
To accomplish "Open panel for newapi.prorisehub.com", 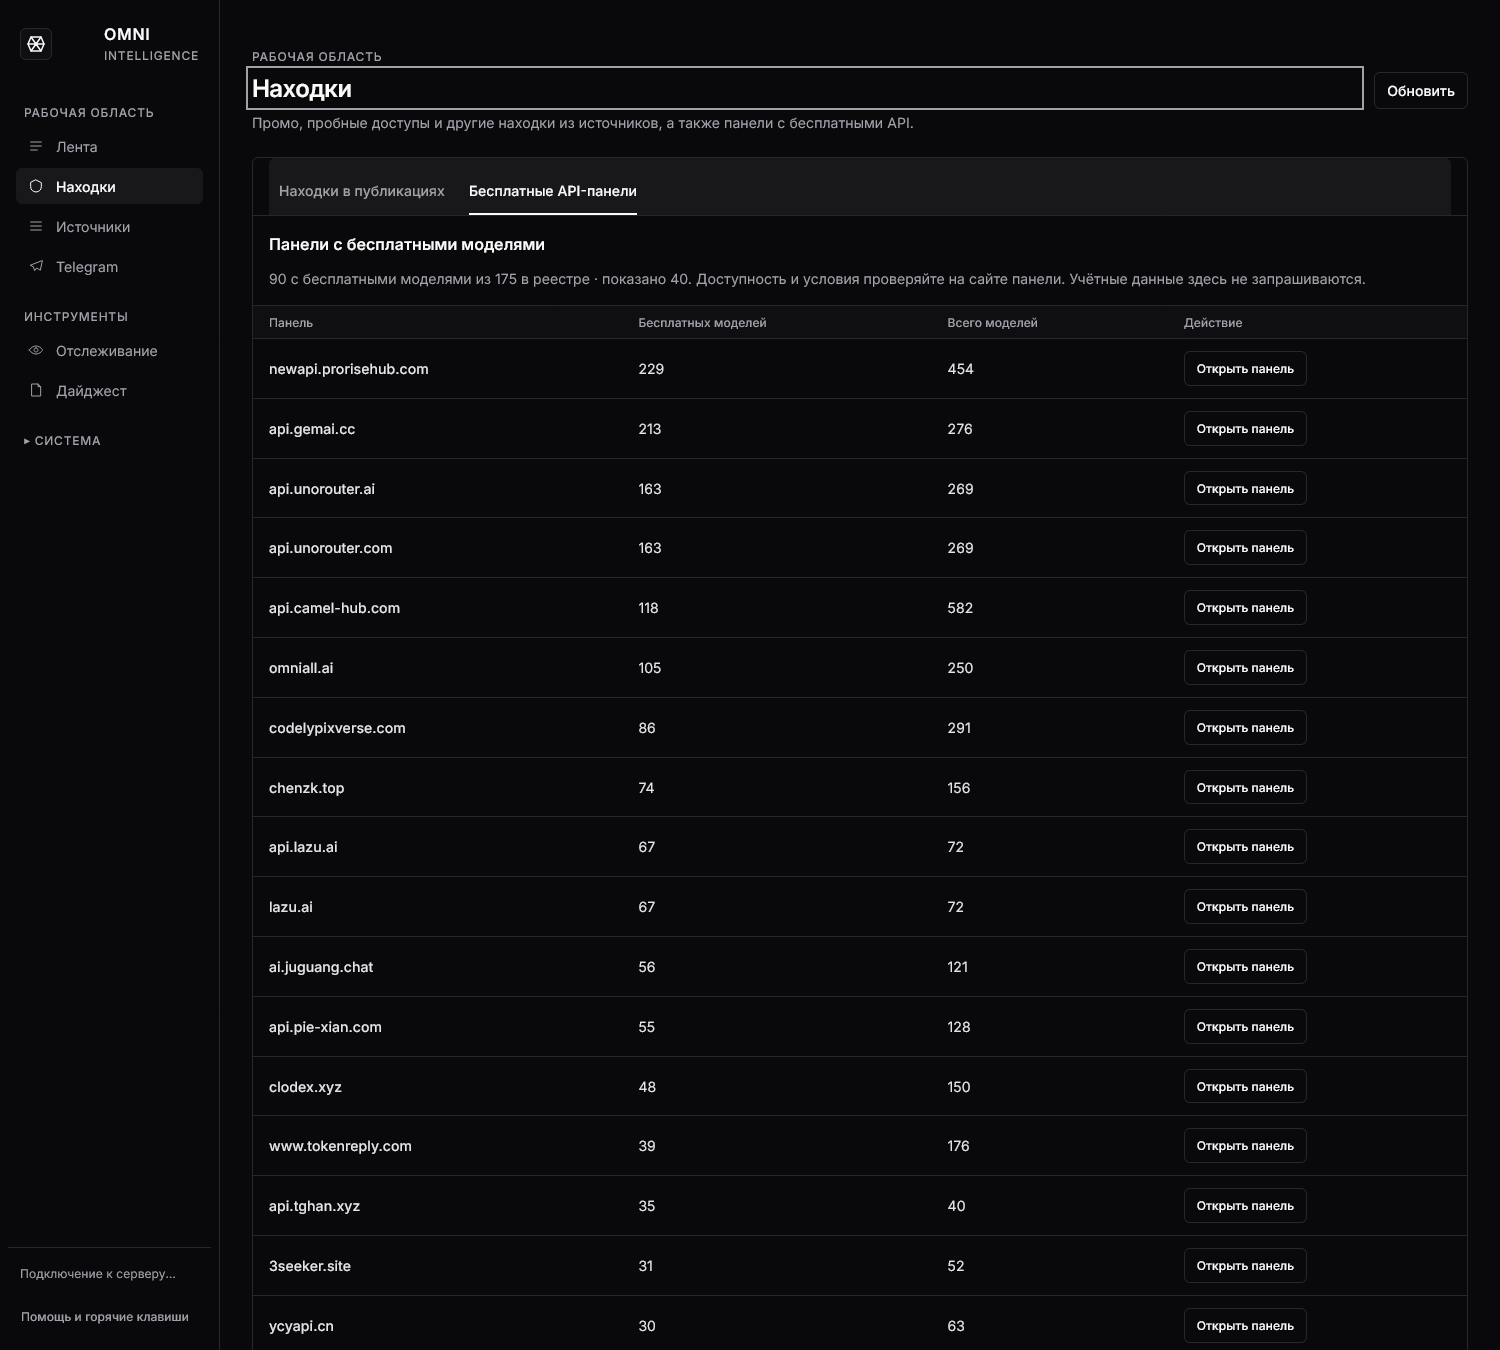I will (1245, 369).
